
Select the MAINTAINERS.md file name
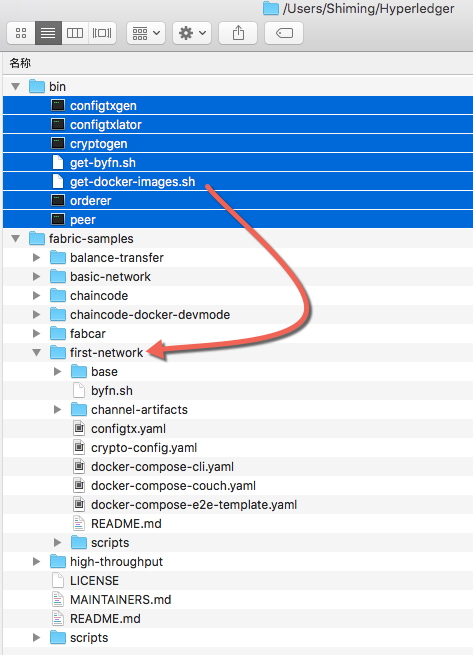pyautogui.click(x=120, y=600)
